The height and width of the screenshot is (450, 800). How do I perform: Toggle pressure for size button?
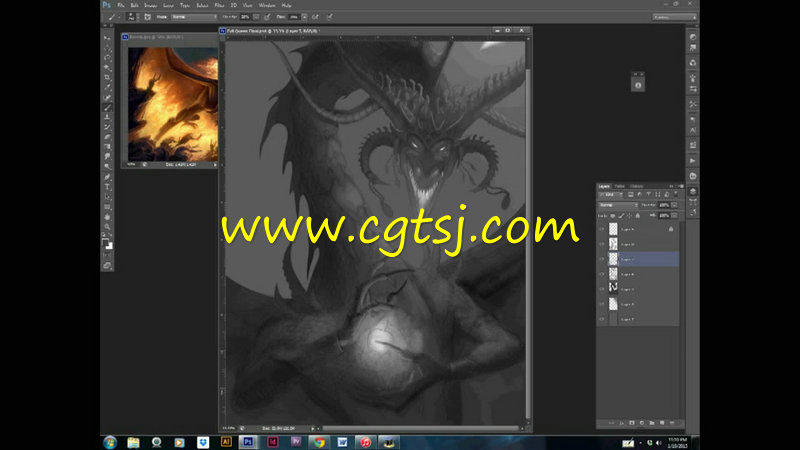tap(330, 17)
